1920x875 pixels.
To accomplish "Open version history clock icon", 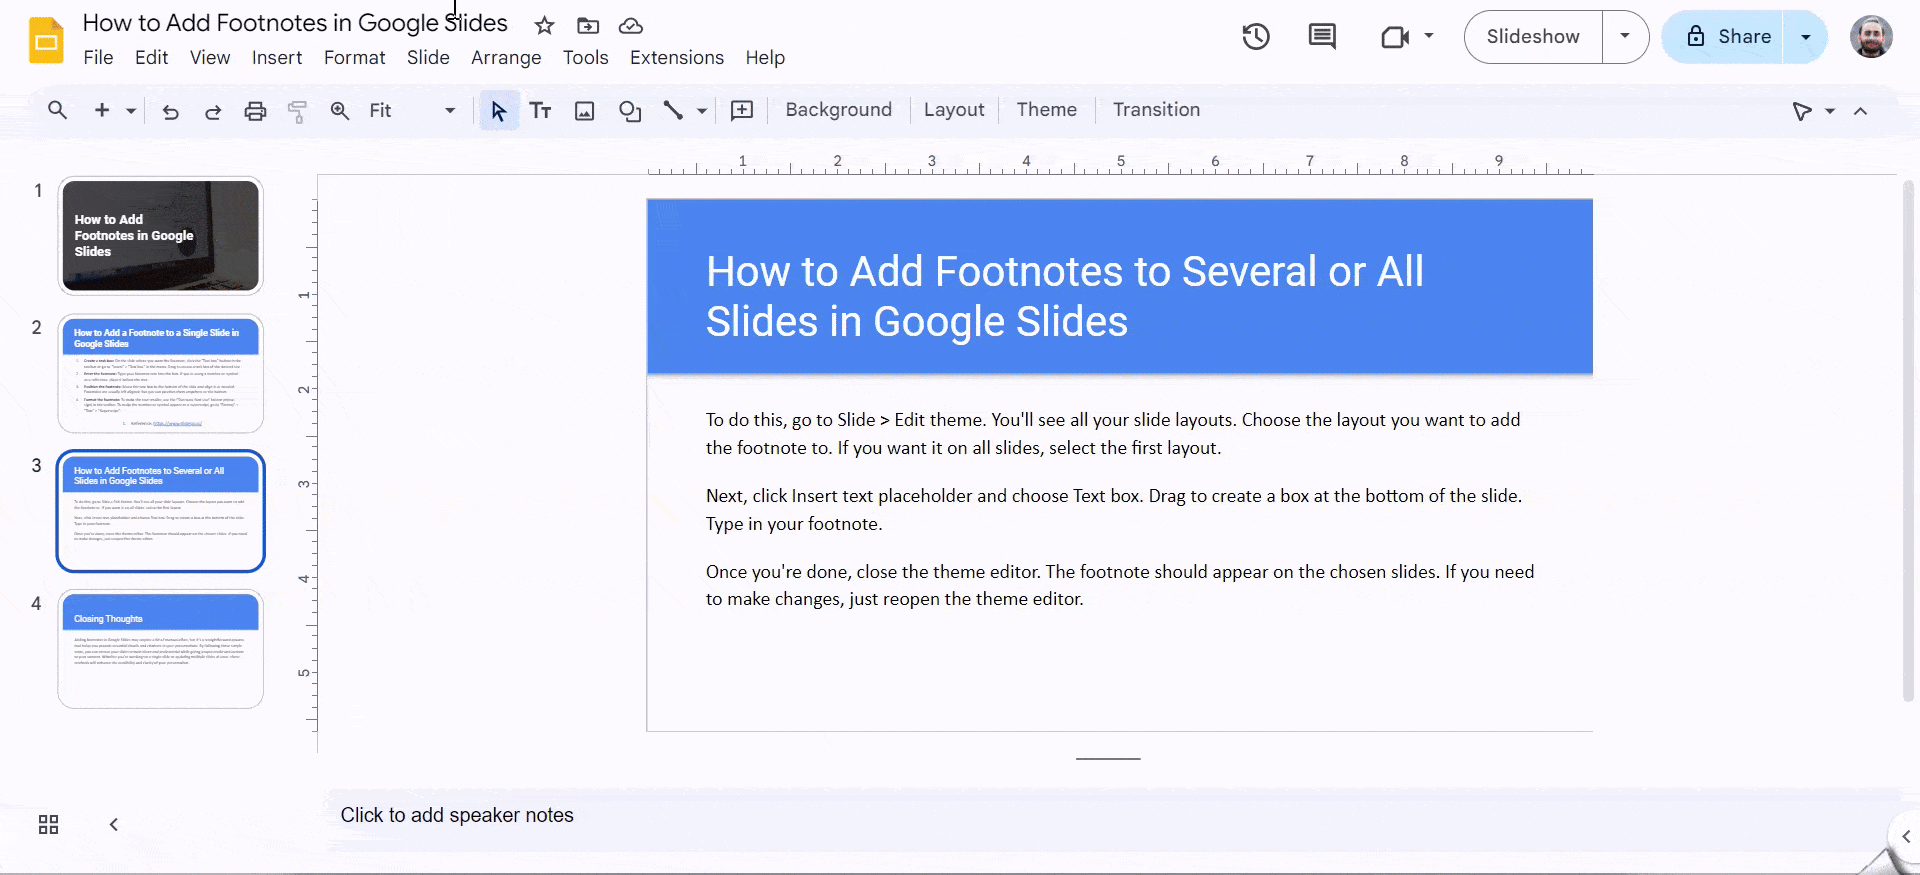I will coord(1256,37).
